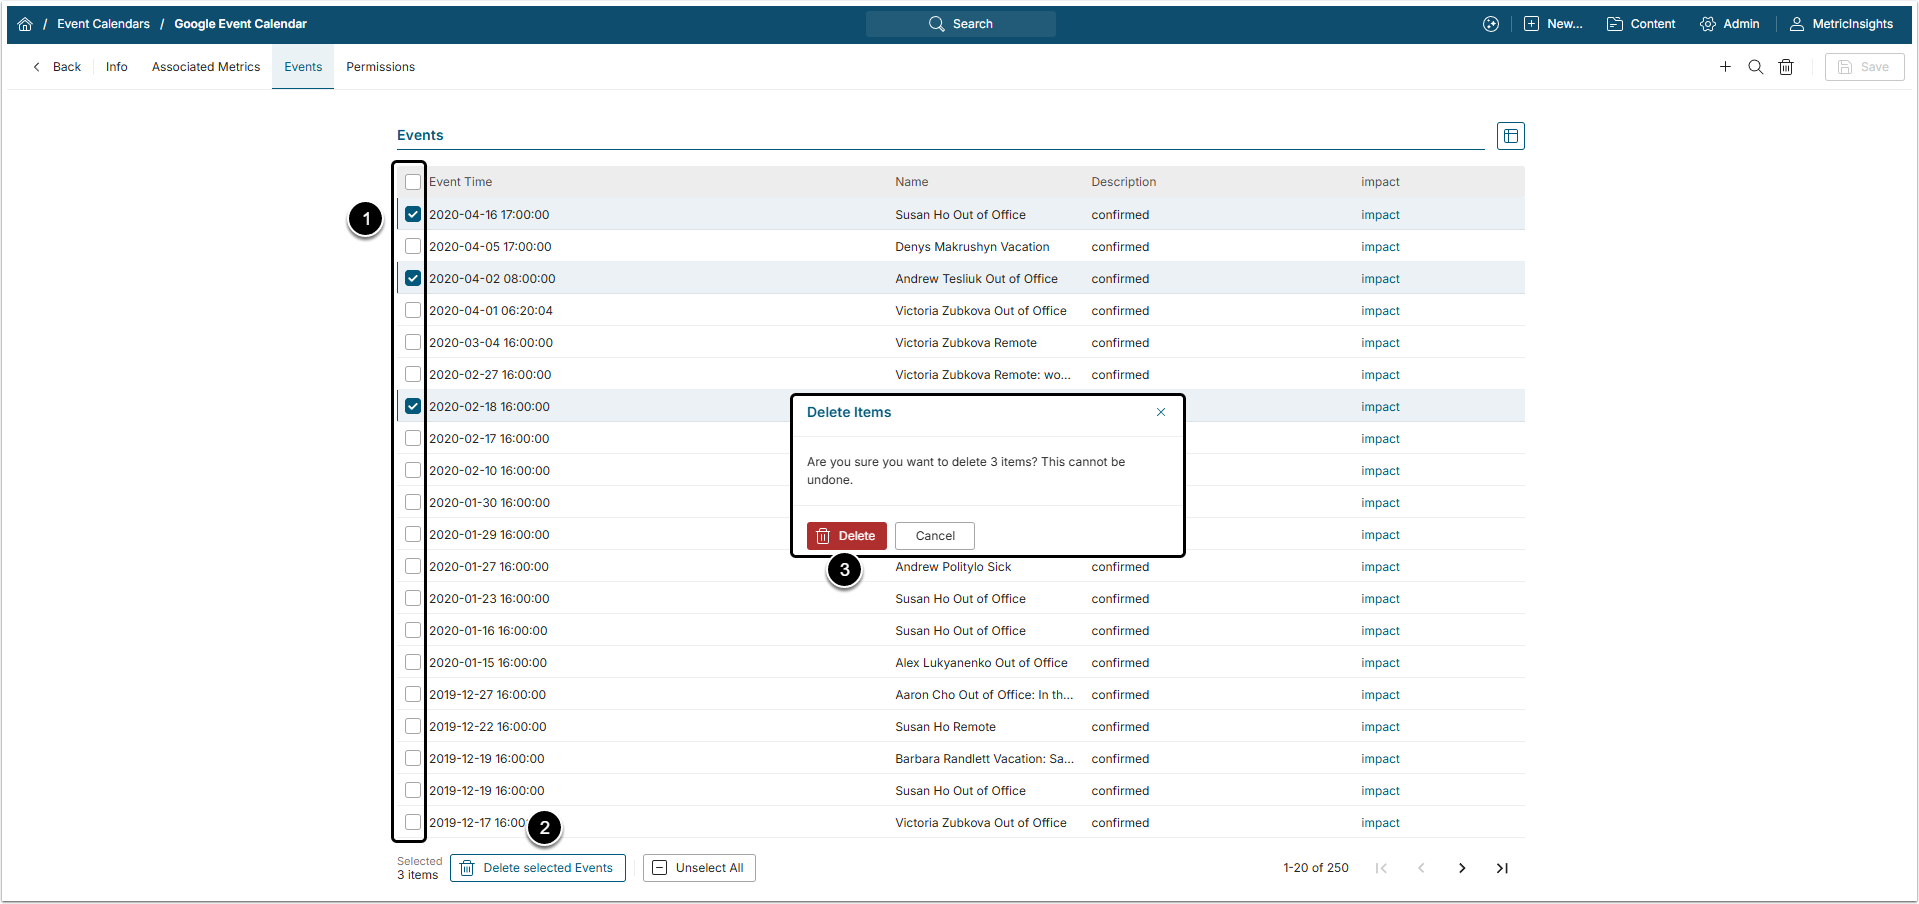Click the Search field in the top bar

pos(960,24)
